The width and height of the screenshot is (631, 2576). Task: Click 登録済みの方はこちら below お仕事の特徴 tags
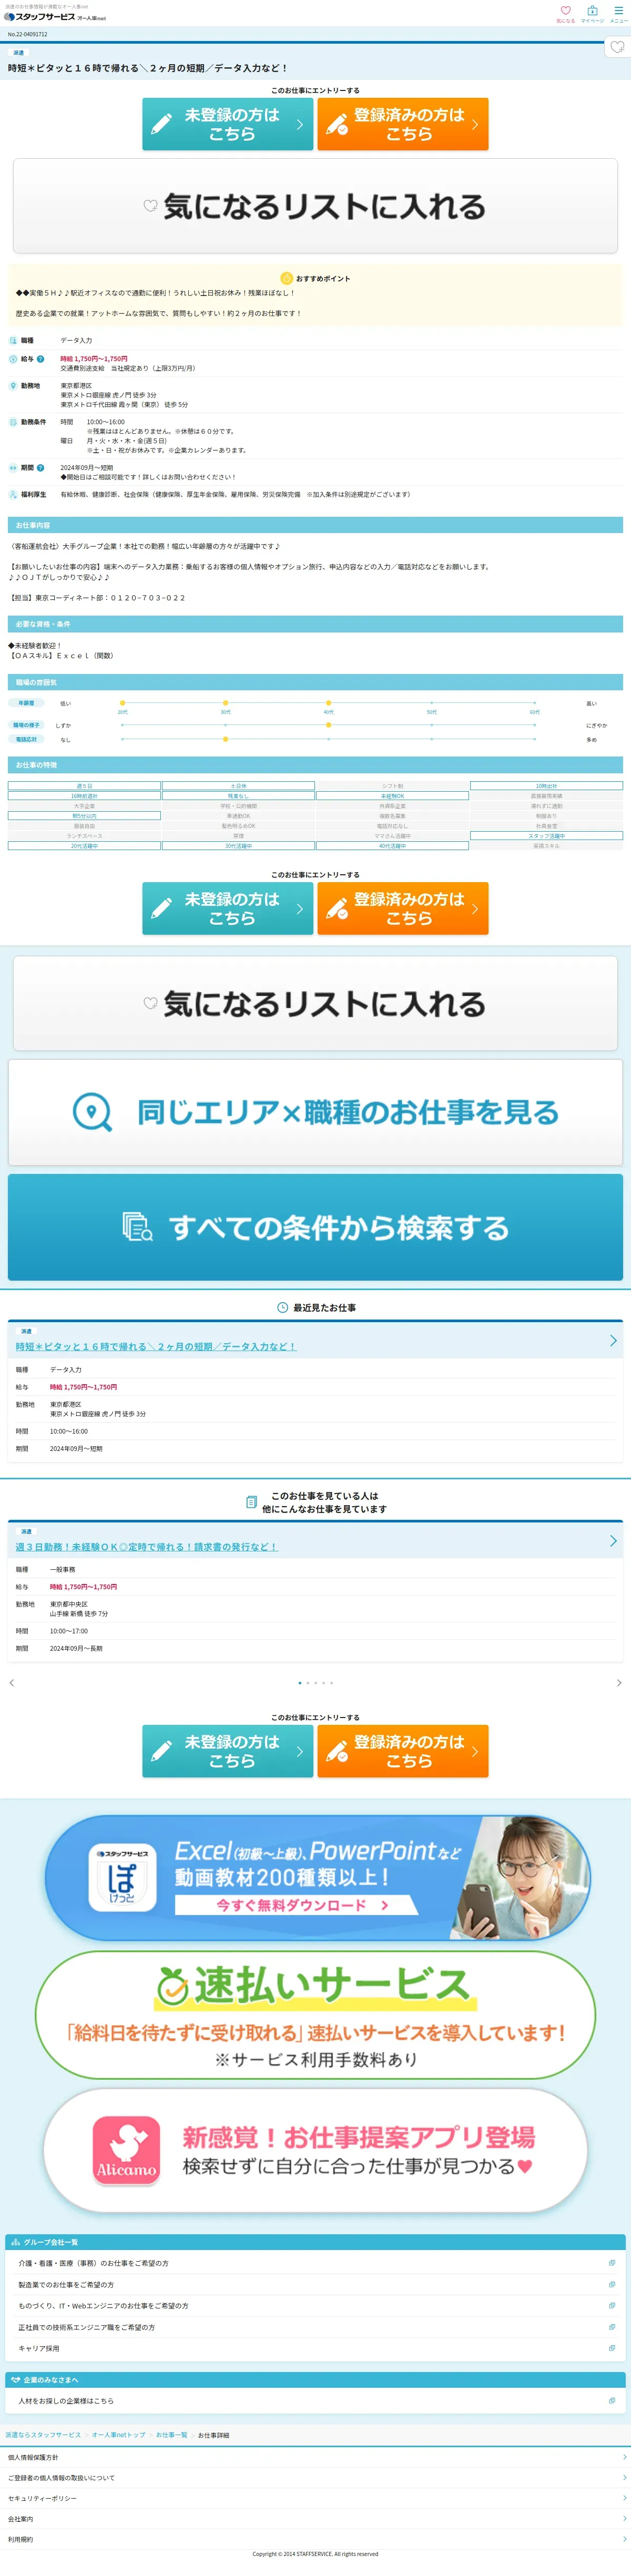pyautogui.click(x=403, y=908)
